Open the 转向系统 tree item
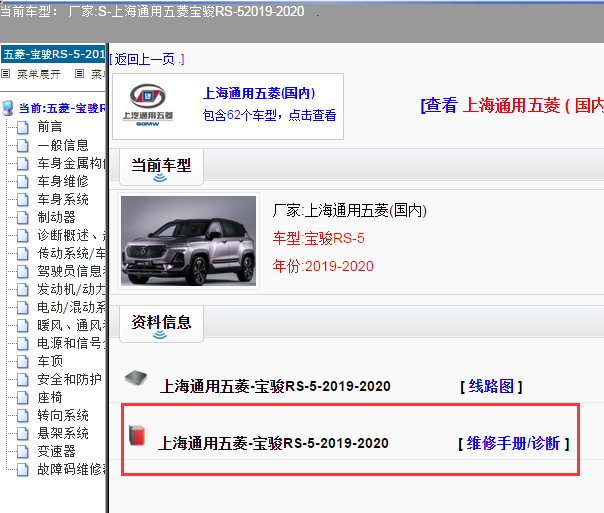The height and width of the screenshot is (513, 604). pyautogui.click(x=63, y=416)
